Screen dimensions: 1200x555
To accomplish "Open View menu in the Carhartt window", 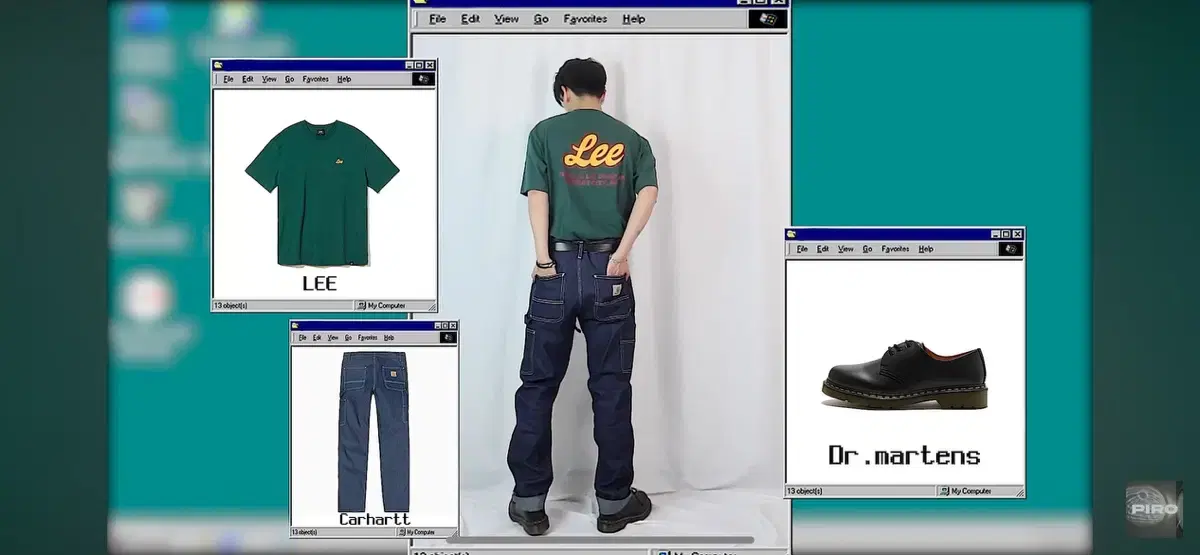I will click(x=334, y=338).
